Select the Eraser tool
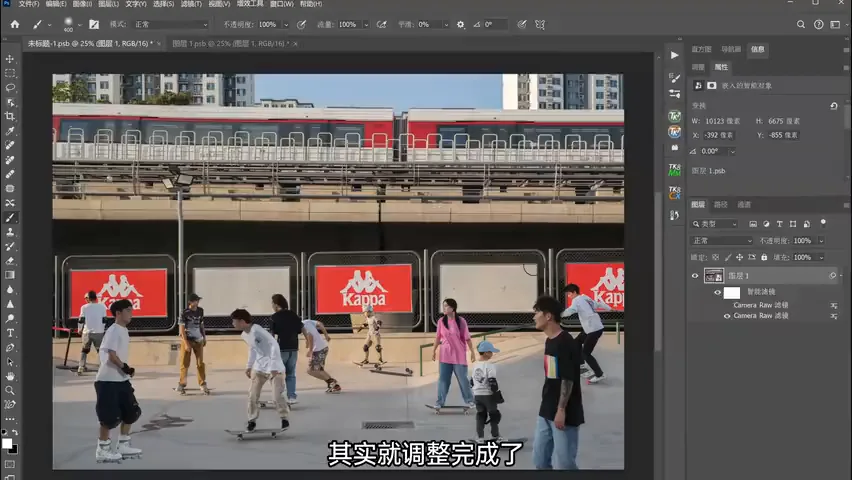Image resolution: width=852 pixels, height=480 pixels. click(x=10, y=261)
